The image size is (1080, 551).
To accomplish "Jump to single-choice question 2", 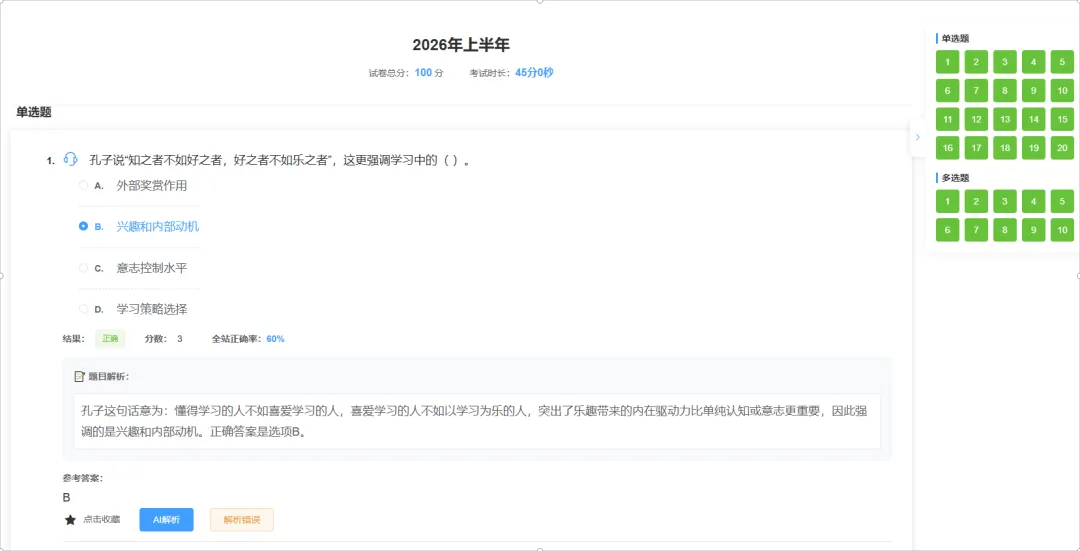I will pyautogui.click(x=977, y=62).
